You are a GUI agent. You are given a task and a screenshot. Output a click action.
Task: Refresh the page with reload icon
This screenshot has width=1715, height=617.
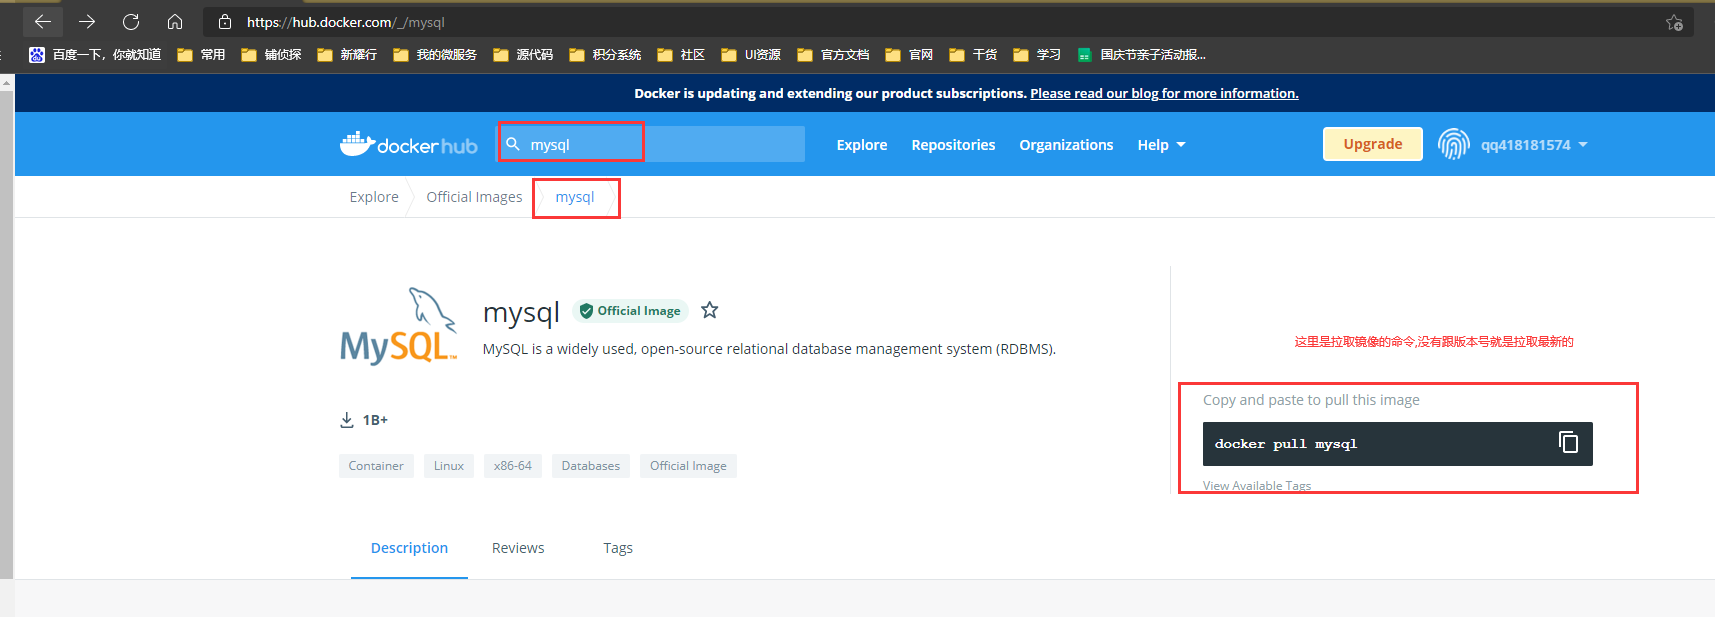click(x=131, y=21)
